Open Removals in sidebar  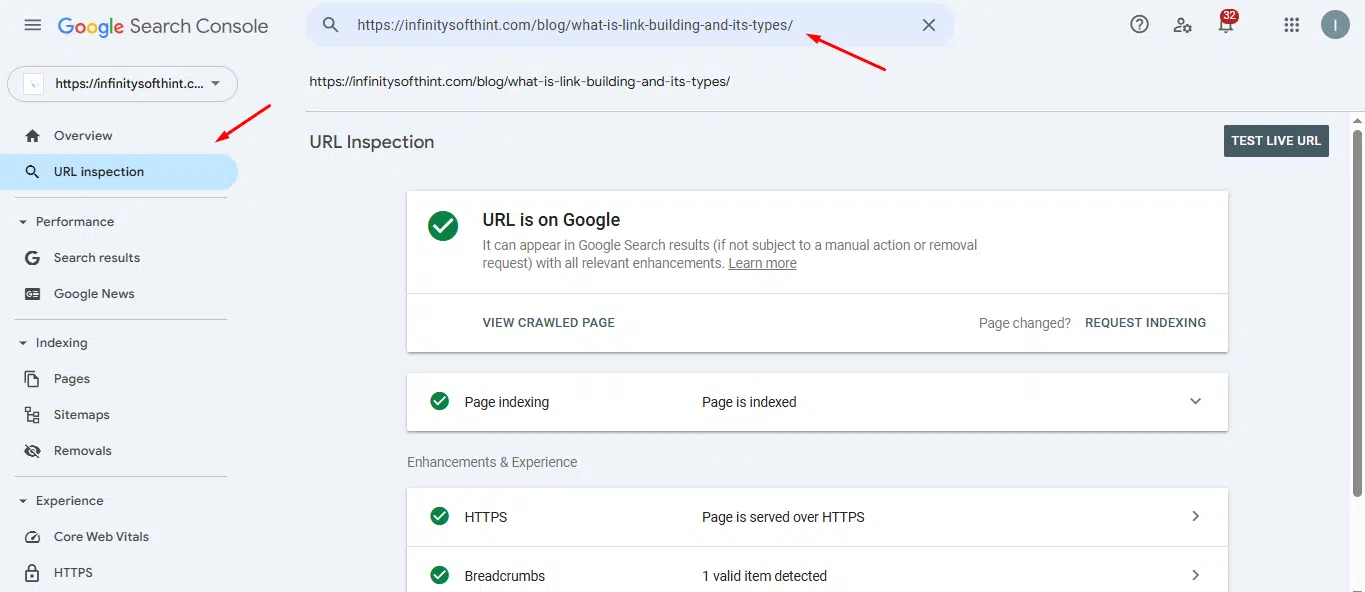coord(83,451)
